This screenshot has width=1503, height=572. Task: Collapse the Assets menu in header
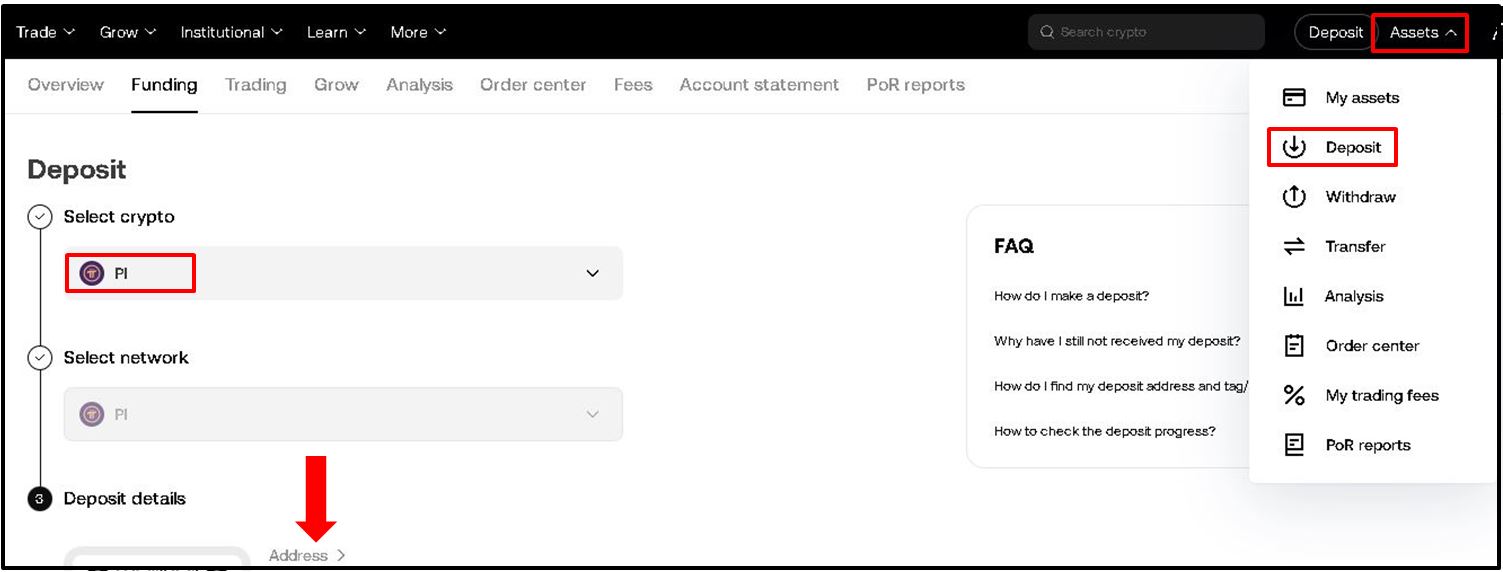(1421, 33)
